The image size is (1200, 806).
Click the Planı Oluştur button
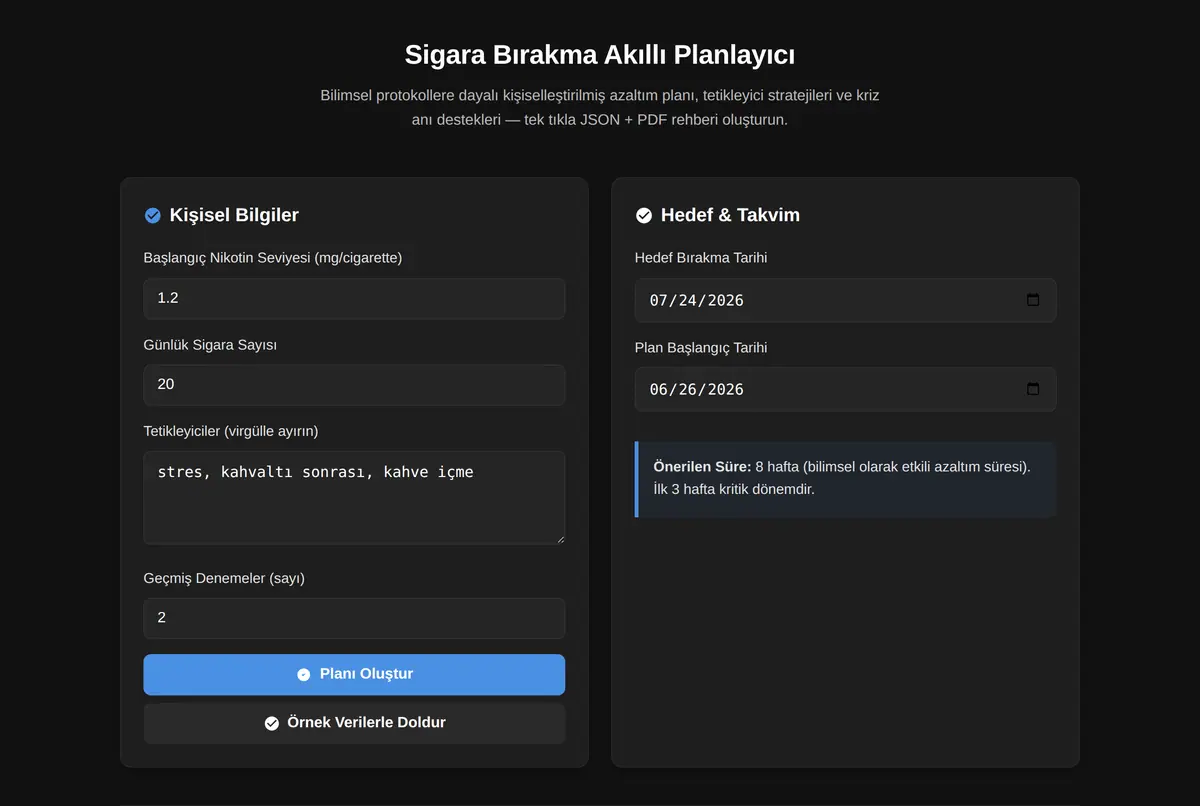[x=354, y=675]
